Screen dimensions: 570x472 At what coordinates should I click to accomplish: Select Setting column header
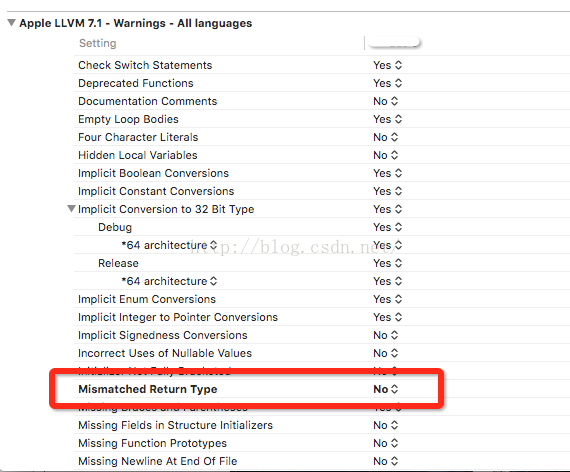click(98, 43)
